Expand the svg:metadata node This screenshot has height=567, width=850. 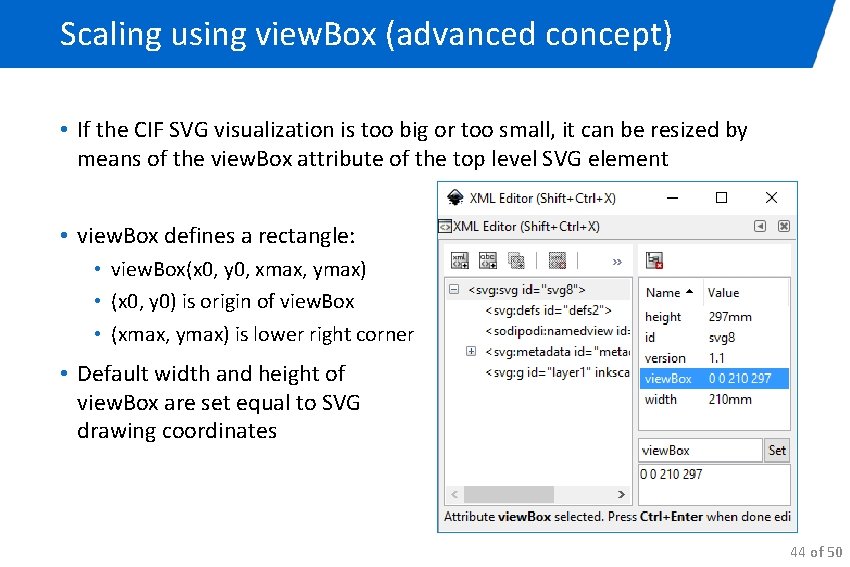pyautogui.click(x=471, y=351)
